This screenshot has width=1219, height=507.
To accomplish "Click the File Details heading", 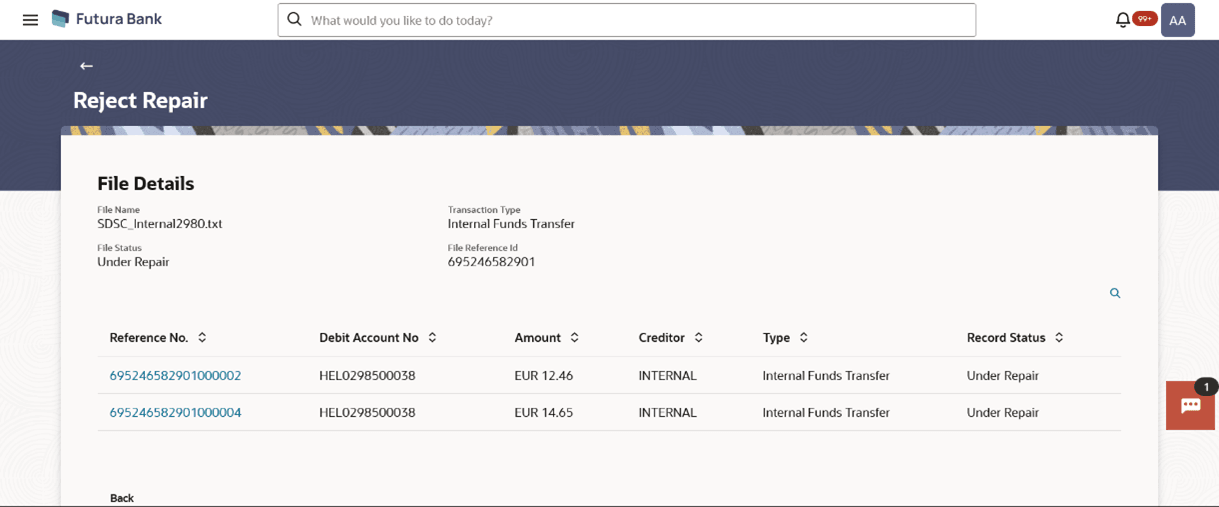I will click(146, 184).
